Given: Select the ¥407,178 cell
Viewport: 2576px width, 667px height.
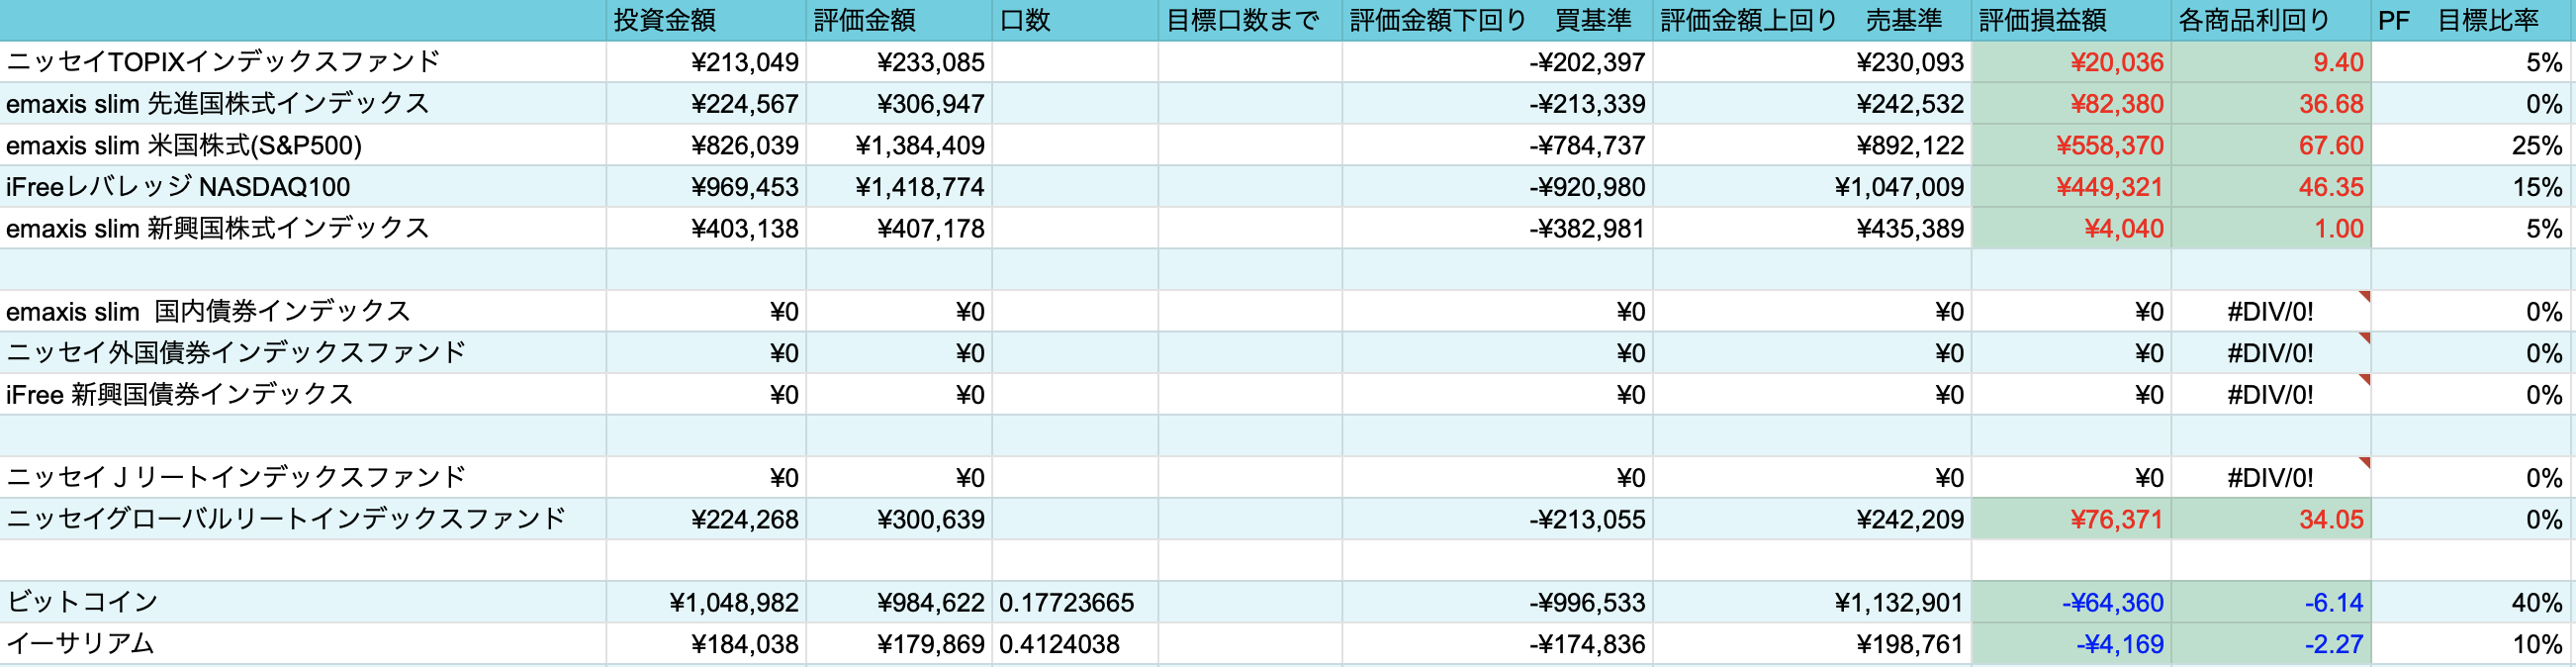Looking at the screenshot, I should pos(899,228).
